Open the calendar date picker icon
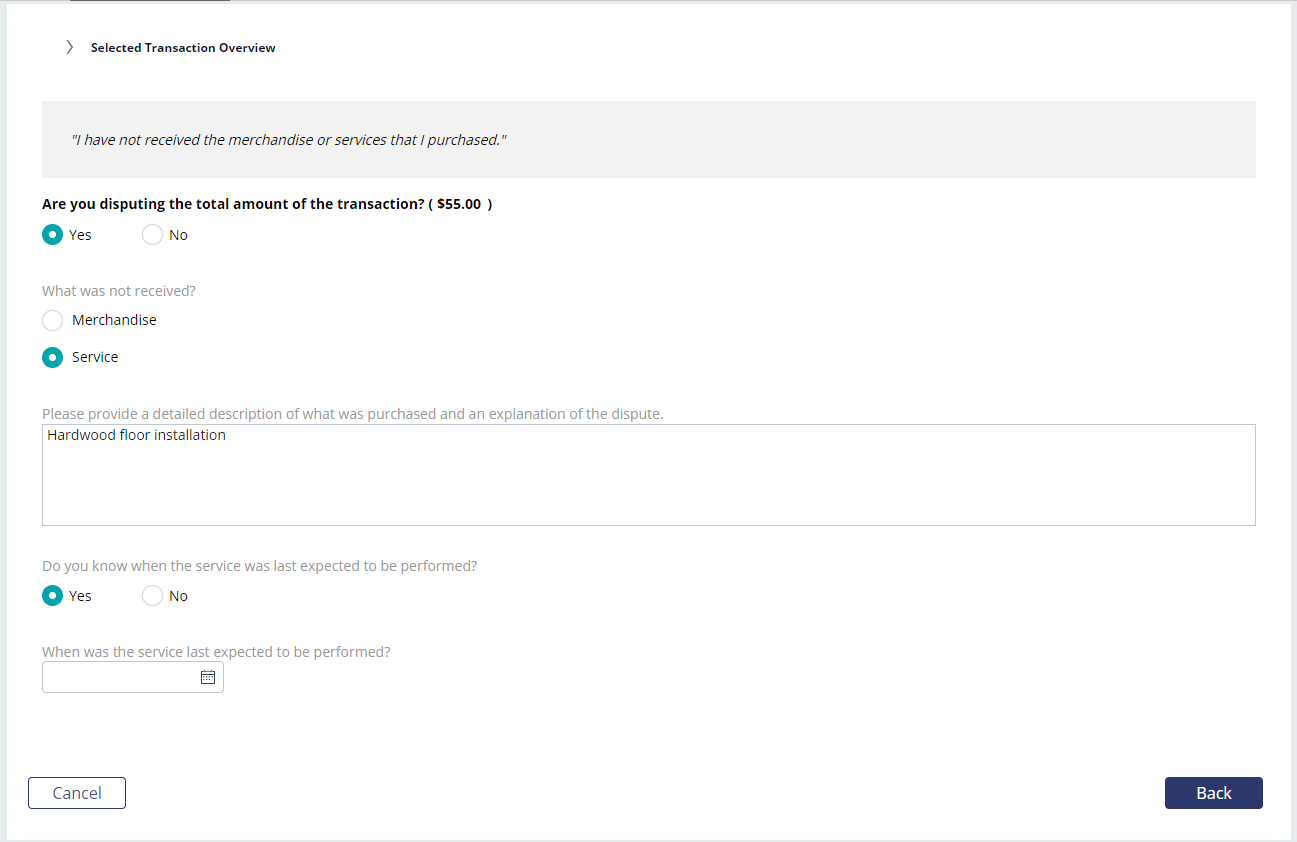Viewport: 1297px width, 842px height. [208, 677]
